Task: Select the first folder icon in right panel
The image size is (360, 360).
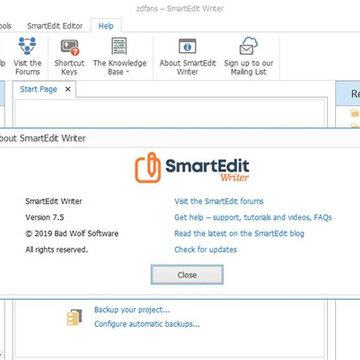Action: point(355,113)
